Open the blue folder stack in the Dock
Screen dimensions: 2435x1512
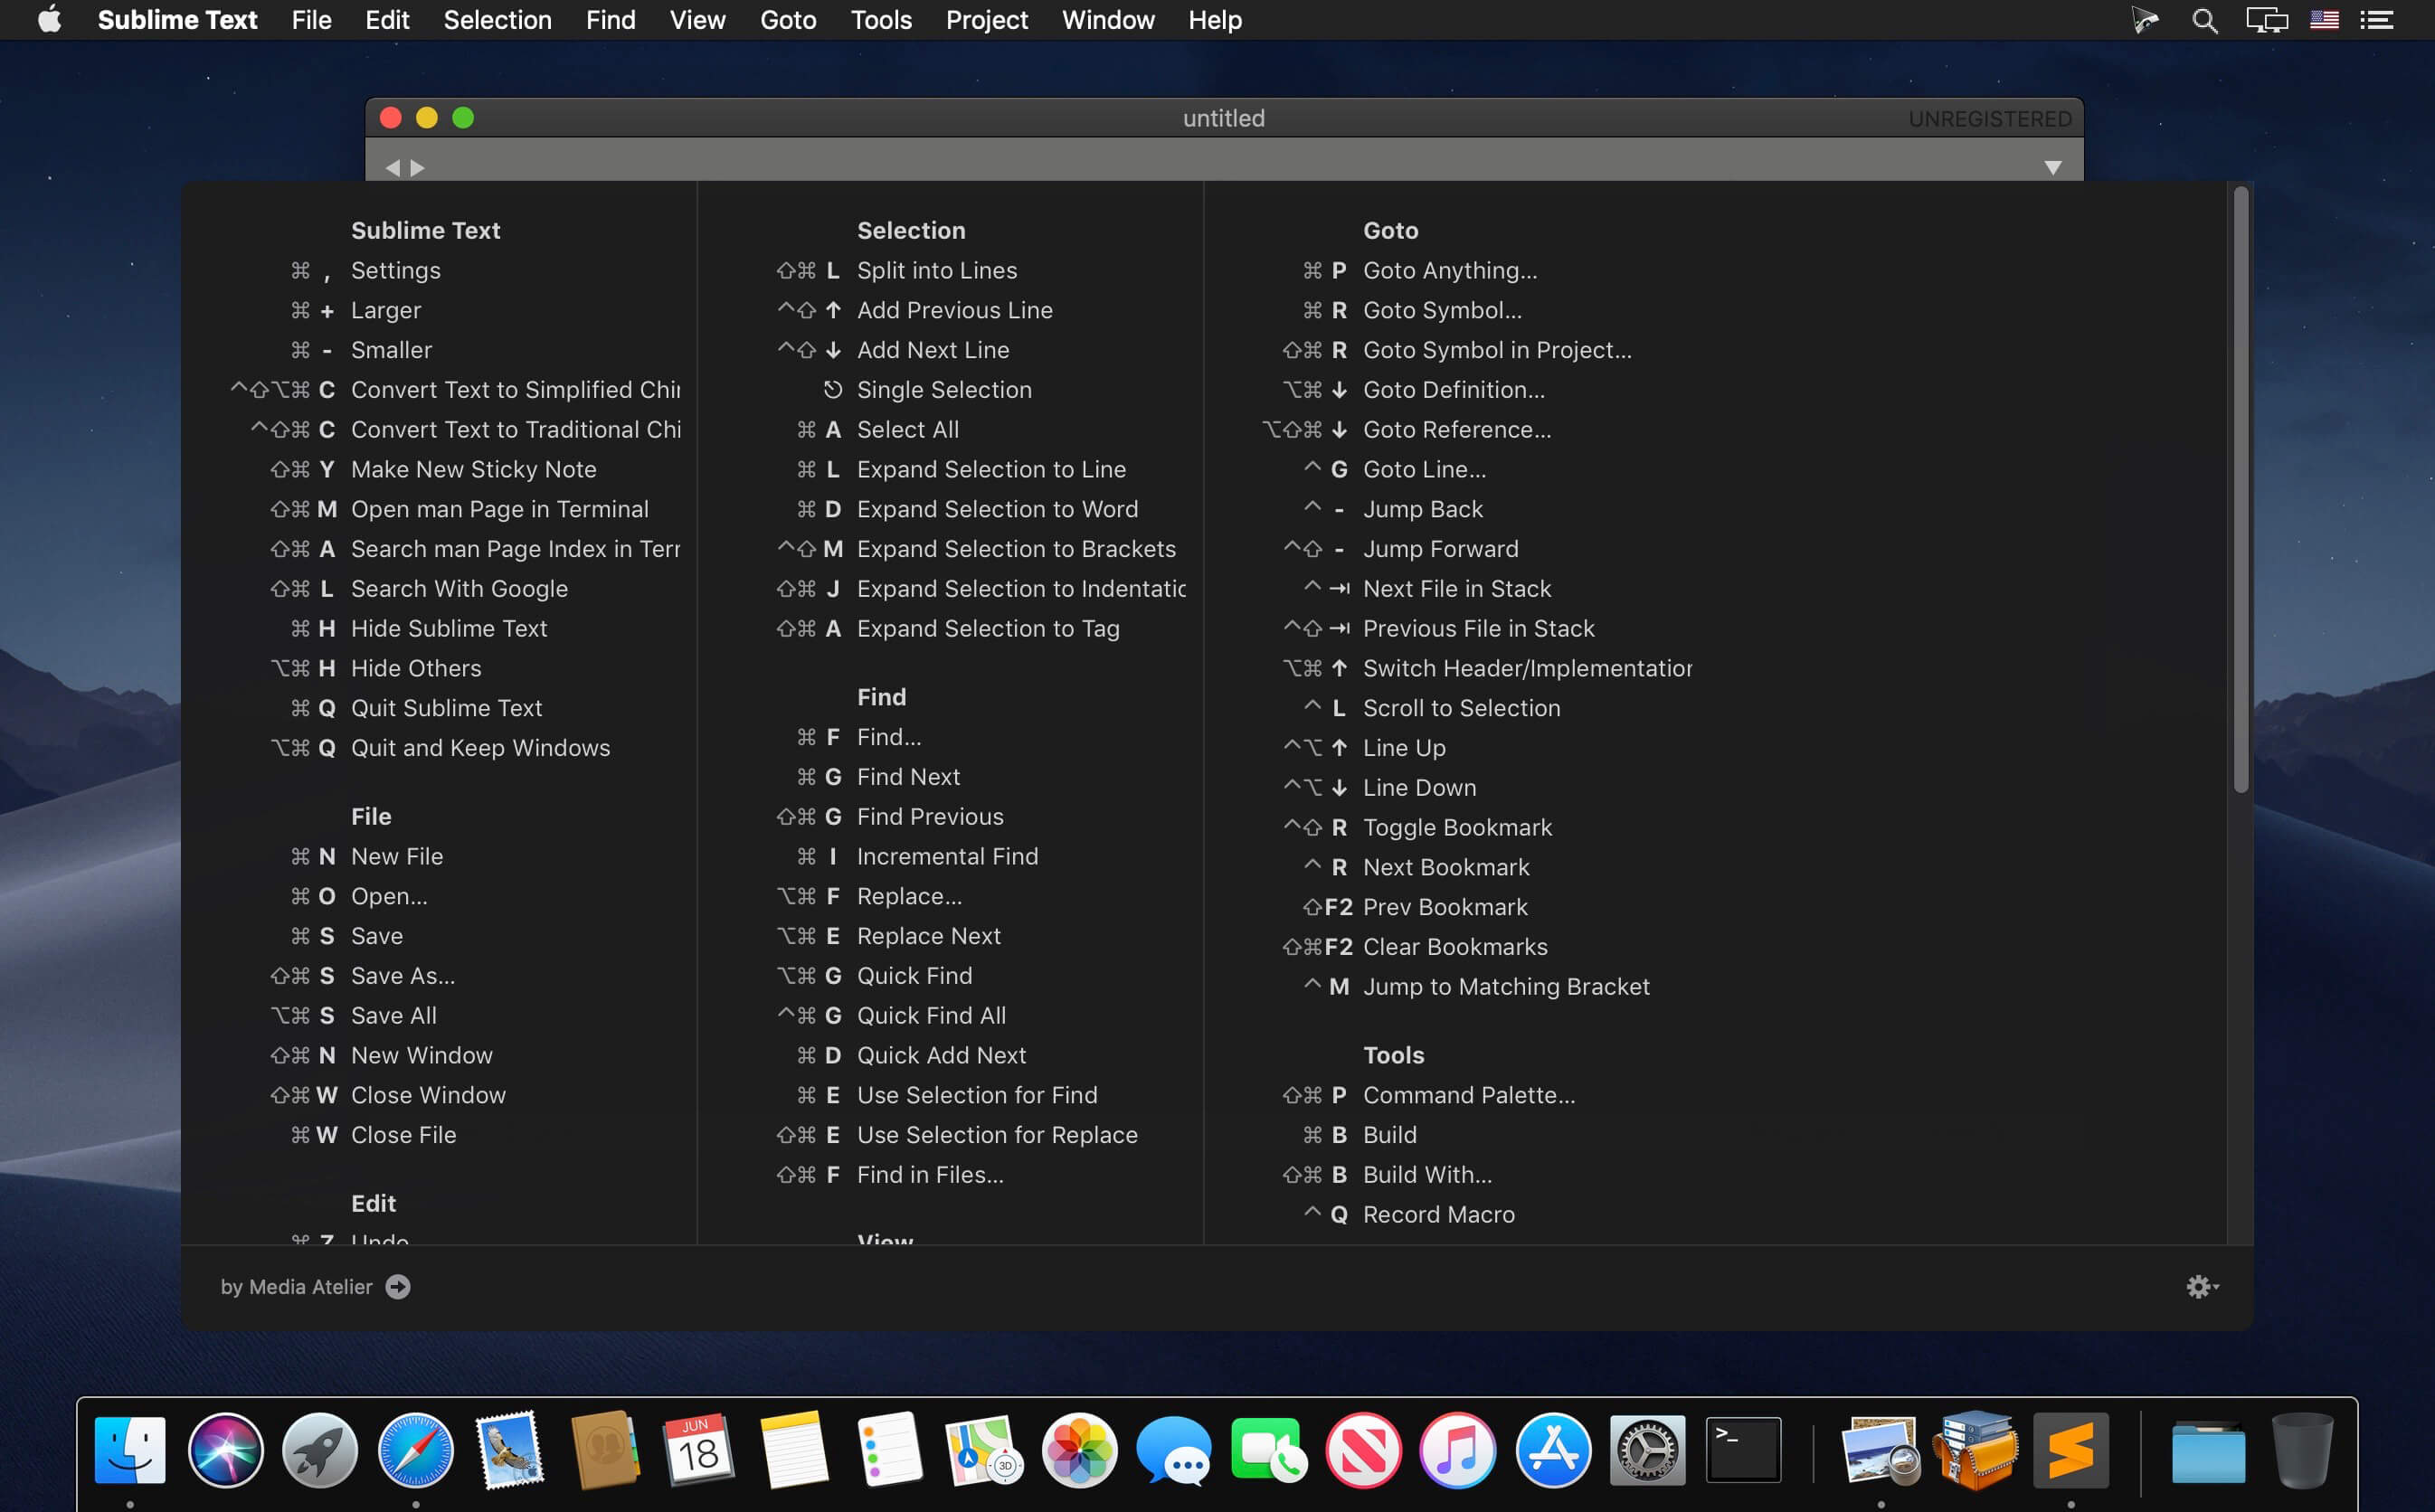tap(2208, 1452)
